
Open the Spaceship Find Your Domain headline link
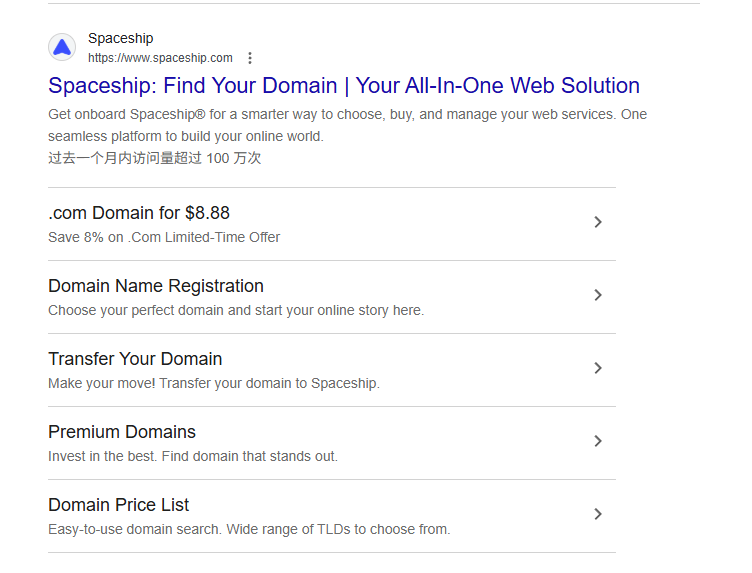coord(344,85)
